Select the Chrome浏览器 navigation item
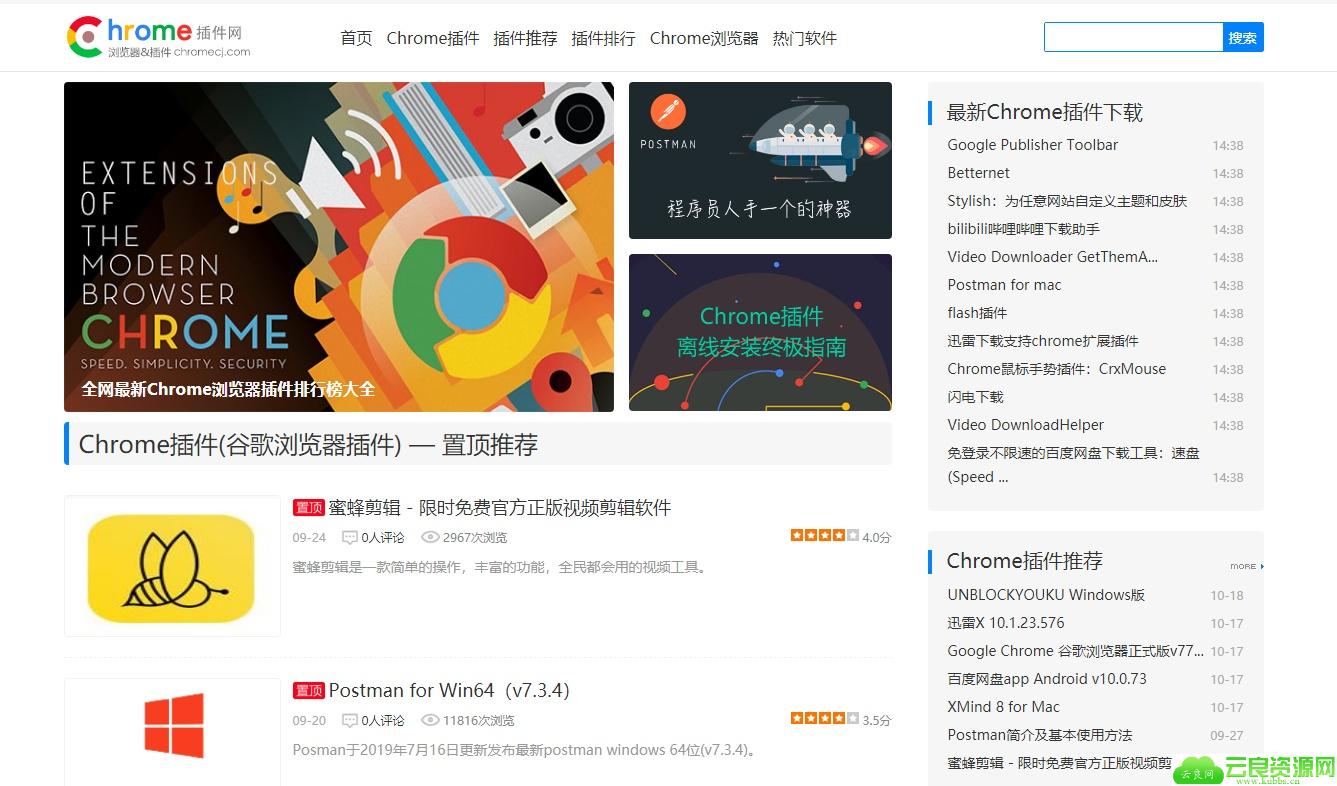Screen dimensions: 1337x786 704,38
